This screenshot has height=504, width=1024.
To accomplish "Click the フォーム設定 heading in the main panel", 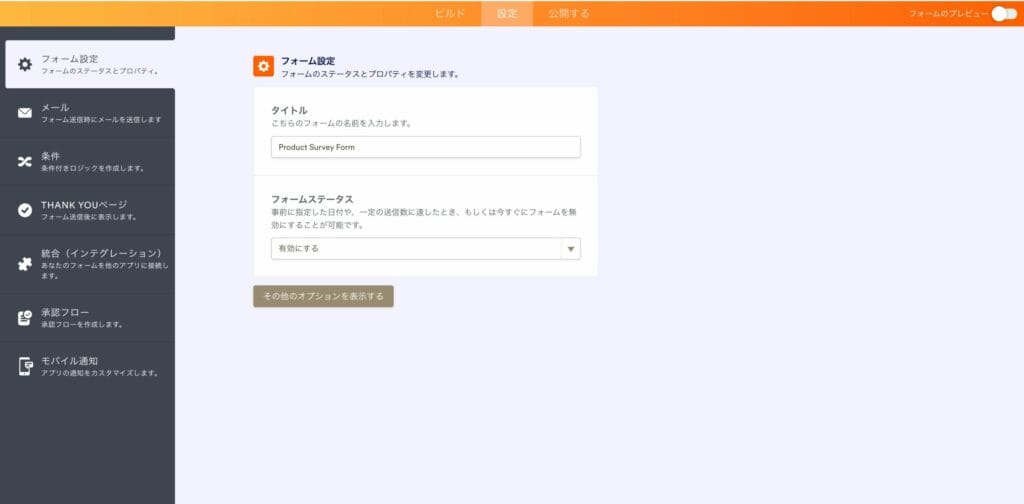I will coord(308,61).
